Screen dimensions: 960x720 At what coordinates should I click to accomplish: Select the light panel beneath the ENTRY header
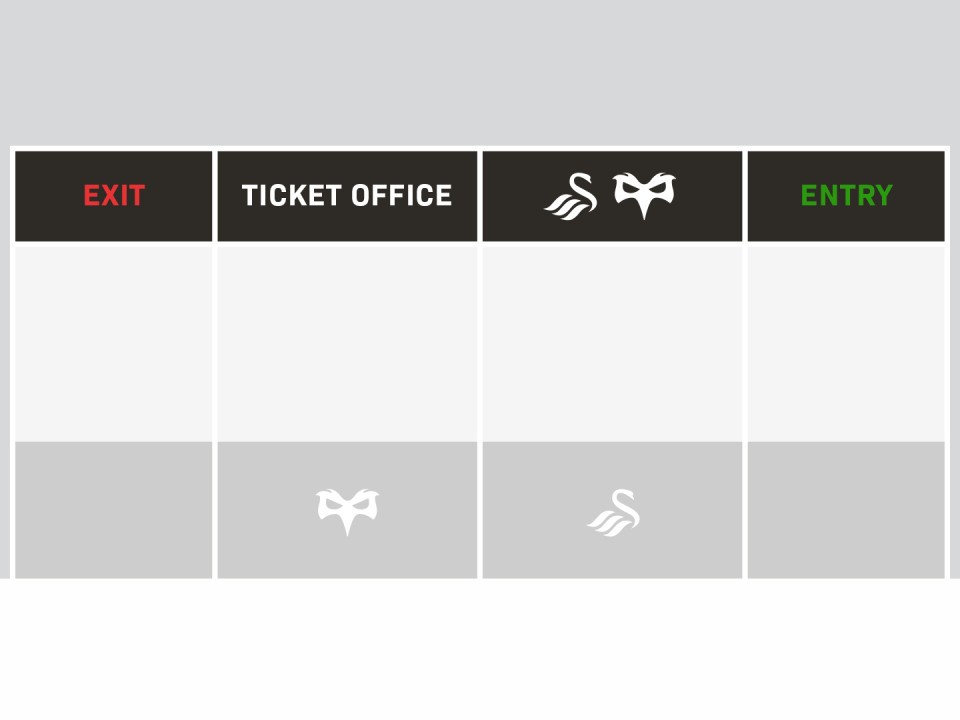click(846, 340)
